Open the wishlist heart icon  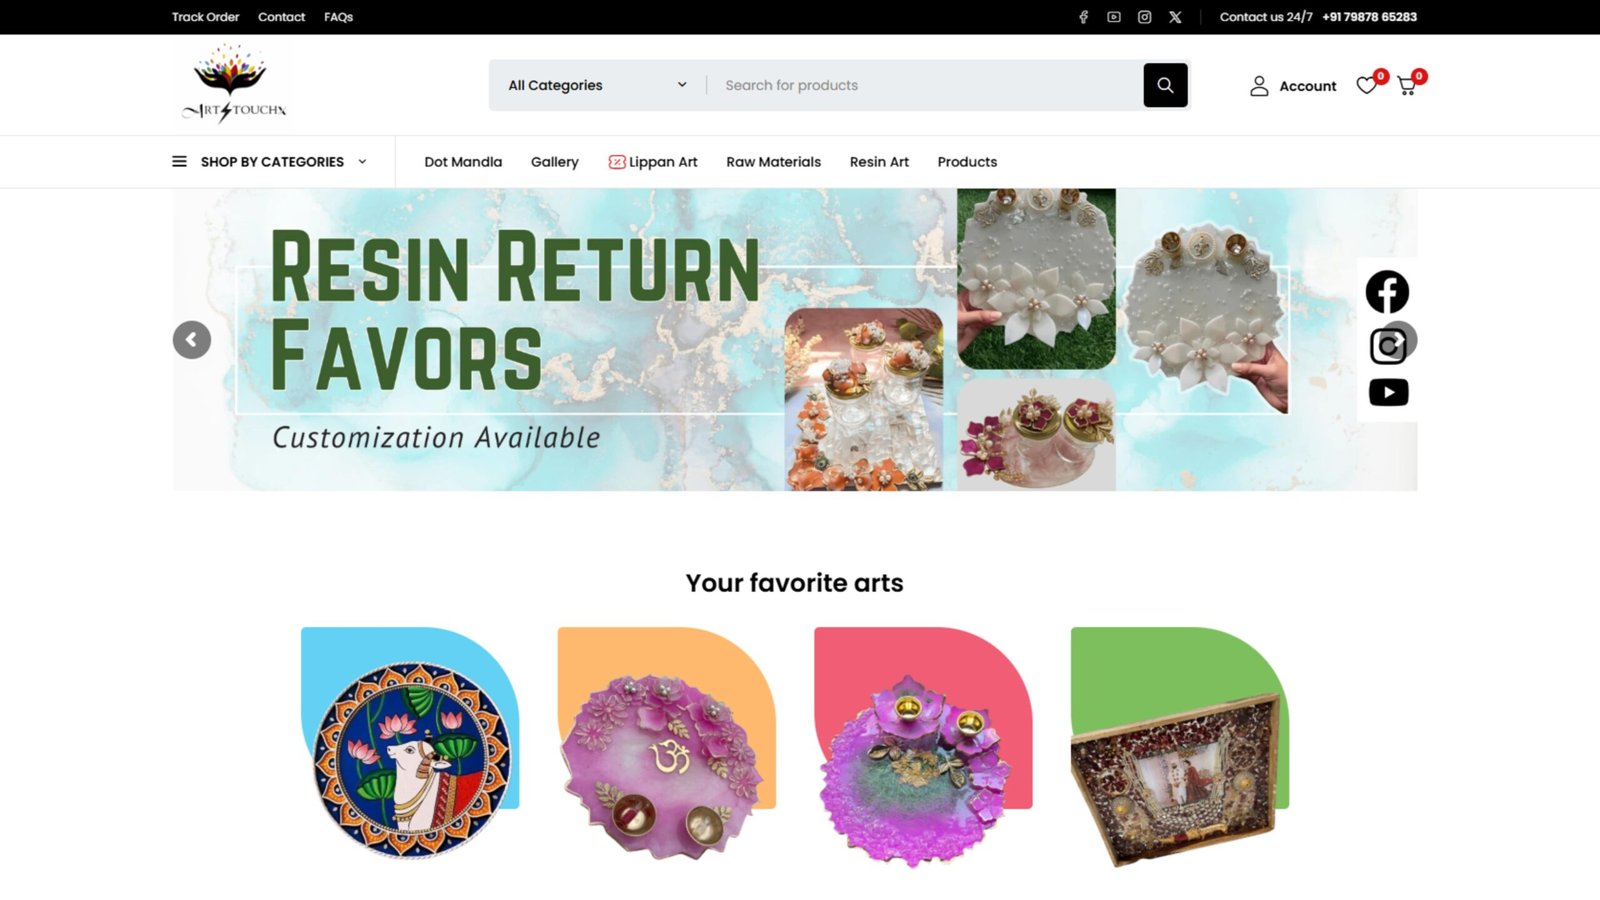pyautogui.click(x=1367, y=86)
